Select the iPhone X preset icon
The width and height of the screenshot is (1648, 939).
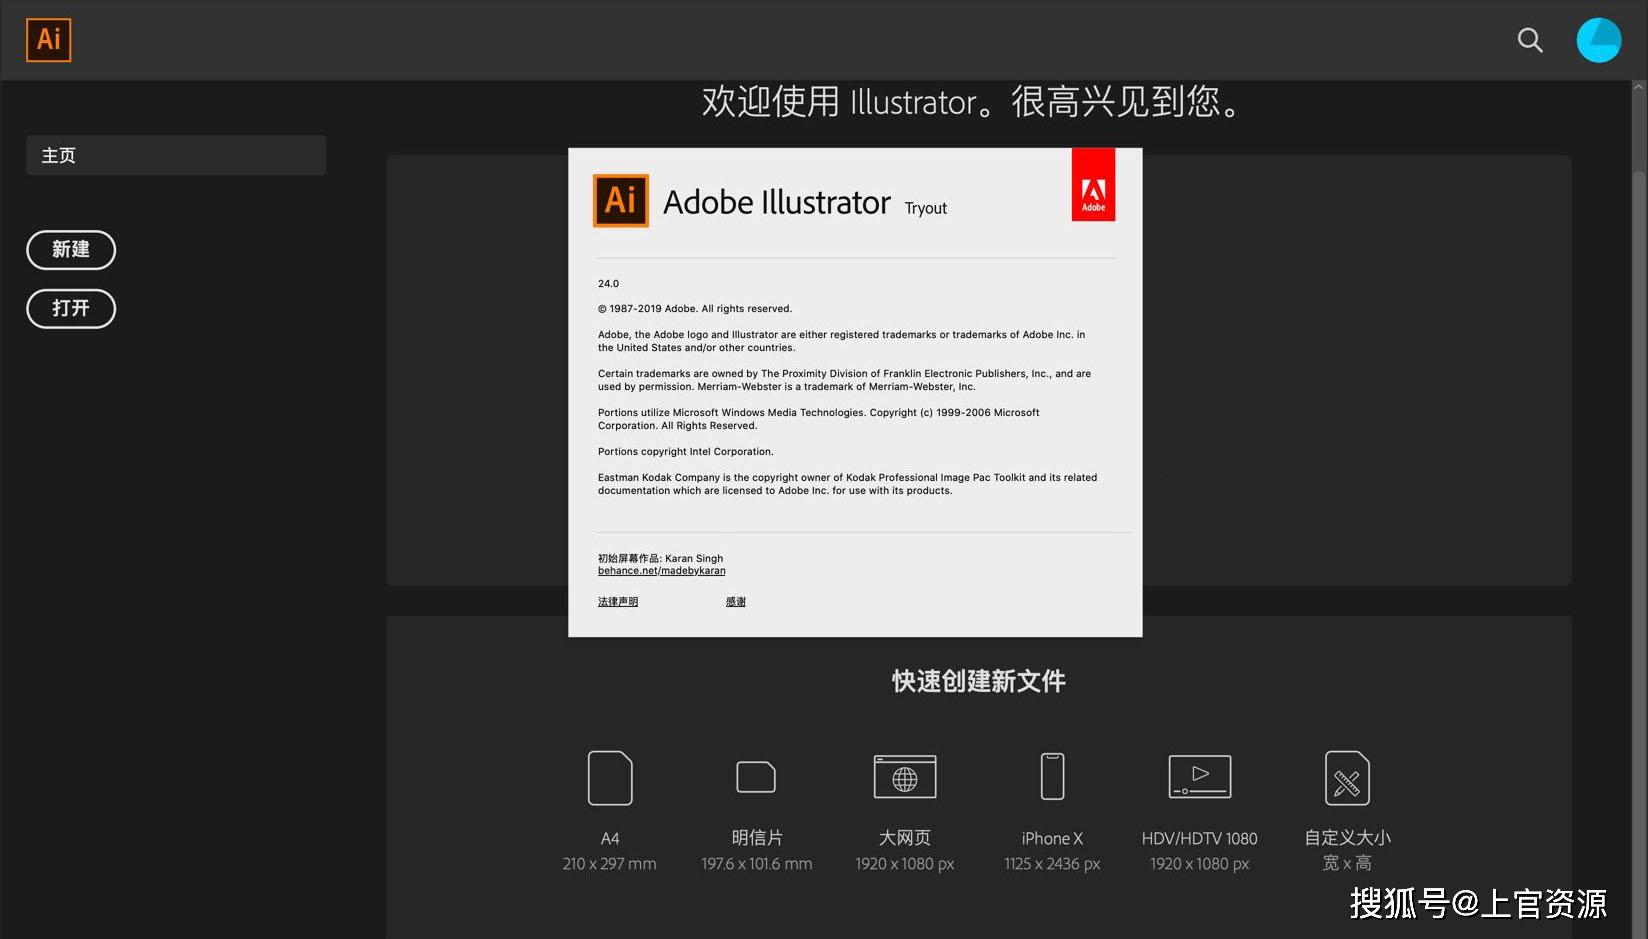coord(1051,778)
